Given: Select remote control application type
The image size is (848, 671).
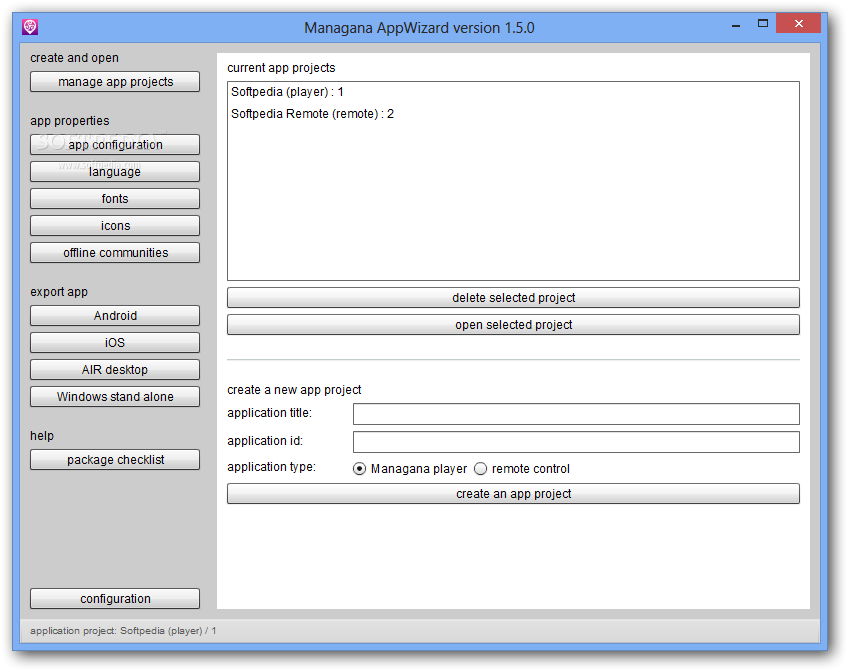Looking at the screenshot, I should point(522,469).
